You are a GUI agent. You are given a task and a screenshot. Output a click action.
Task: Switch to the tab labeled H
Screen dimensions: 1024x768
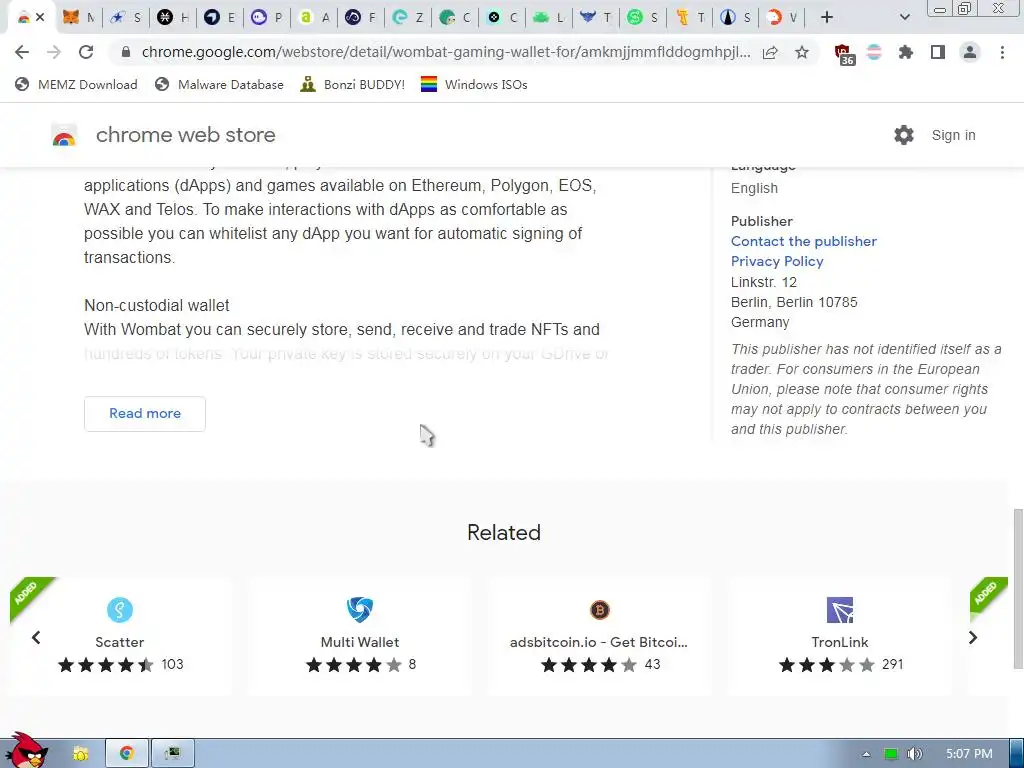tap(173, 18)
